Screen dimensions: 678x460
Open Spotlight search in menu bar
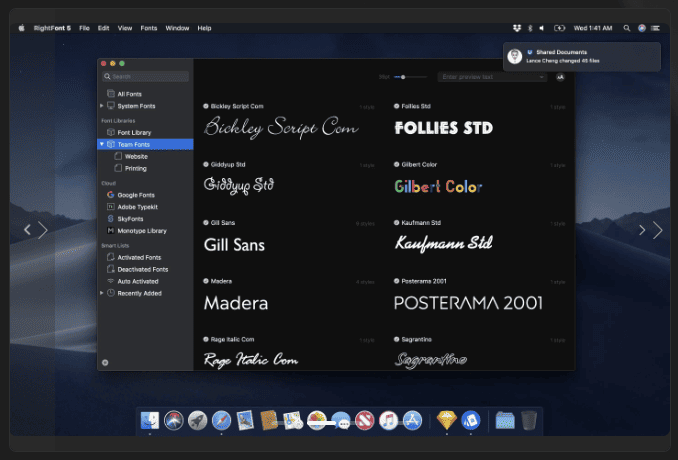[627, 28]
